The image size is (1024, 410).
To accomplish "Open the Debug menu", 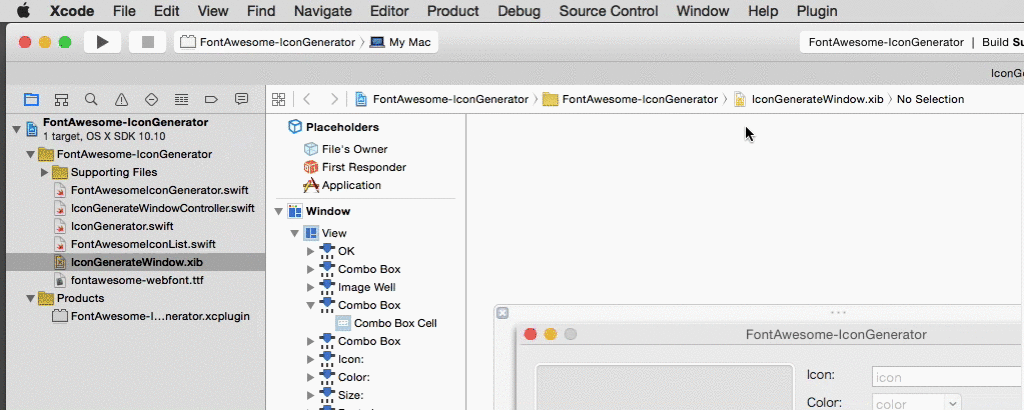I will coord(519,11).
